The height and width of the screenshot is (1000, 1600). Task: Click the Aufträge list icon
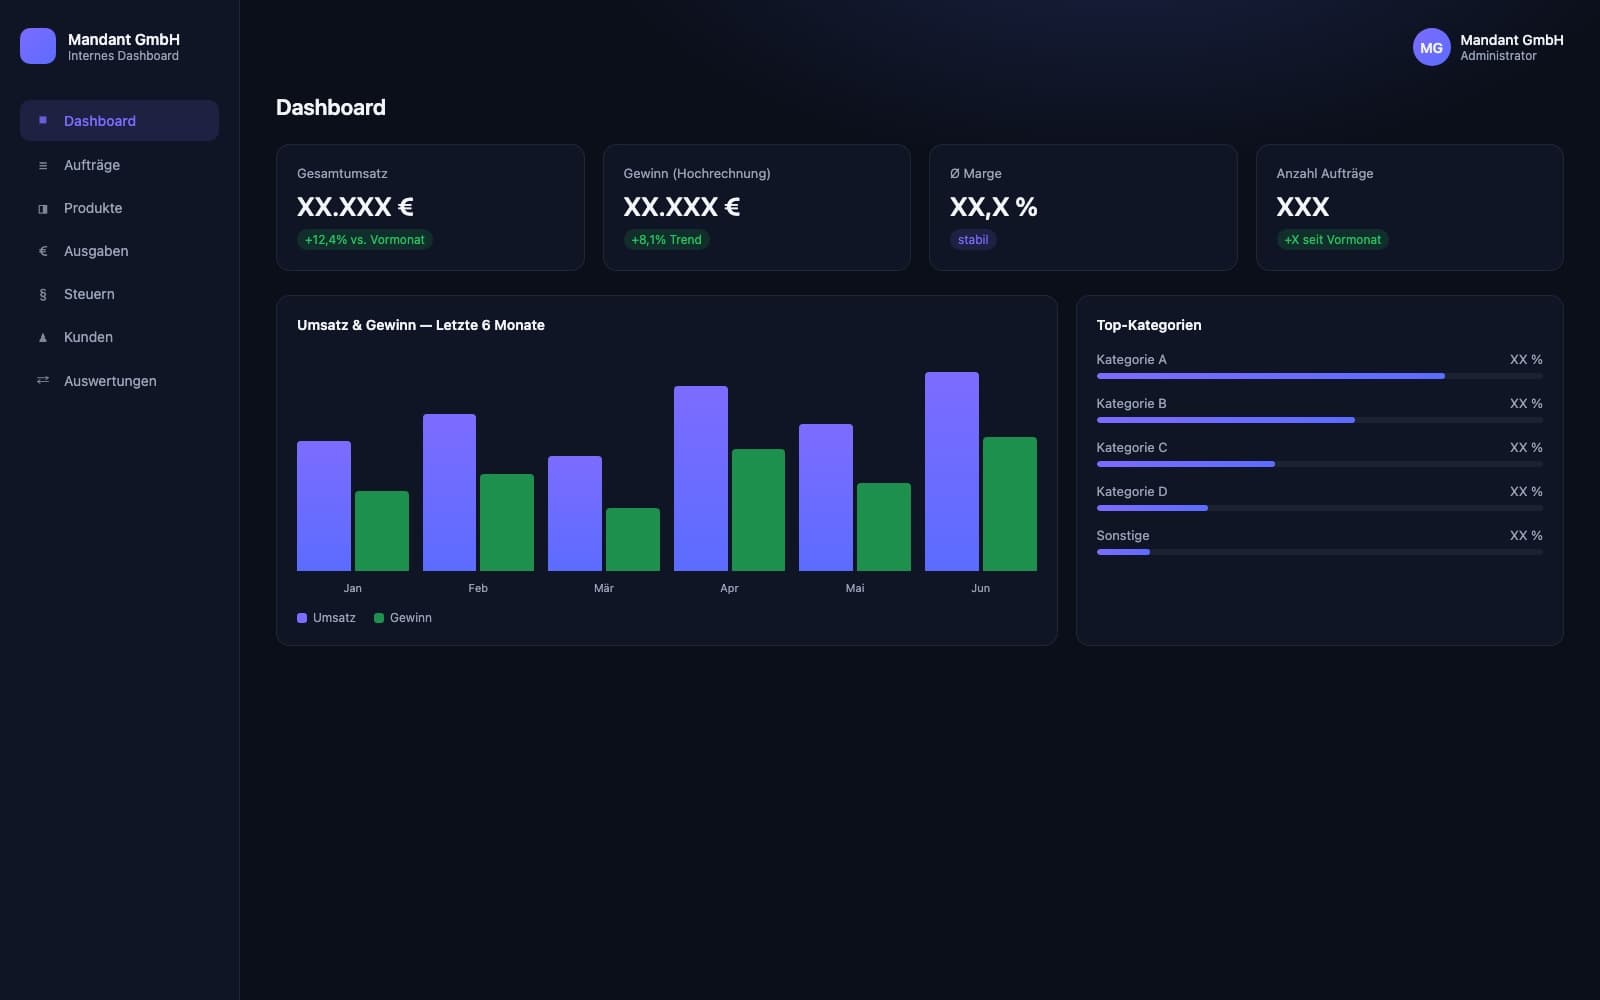pos(43,165)
